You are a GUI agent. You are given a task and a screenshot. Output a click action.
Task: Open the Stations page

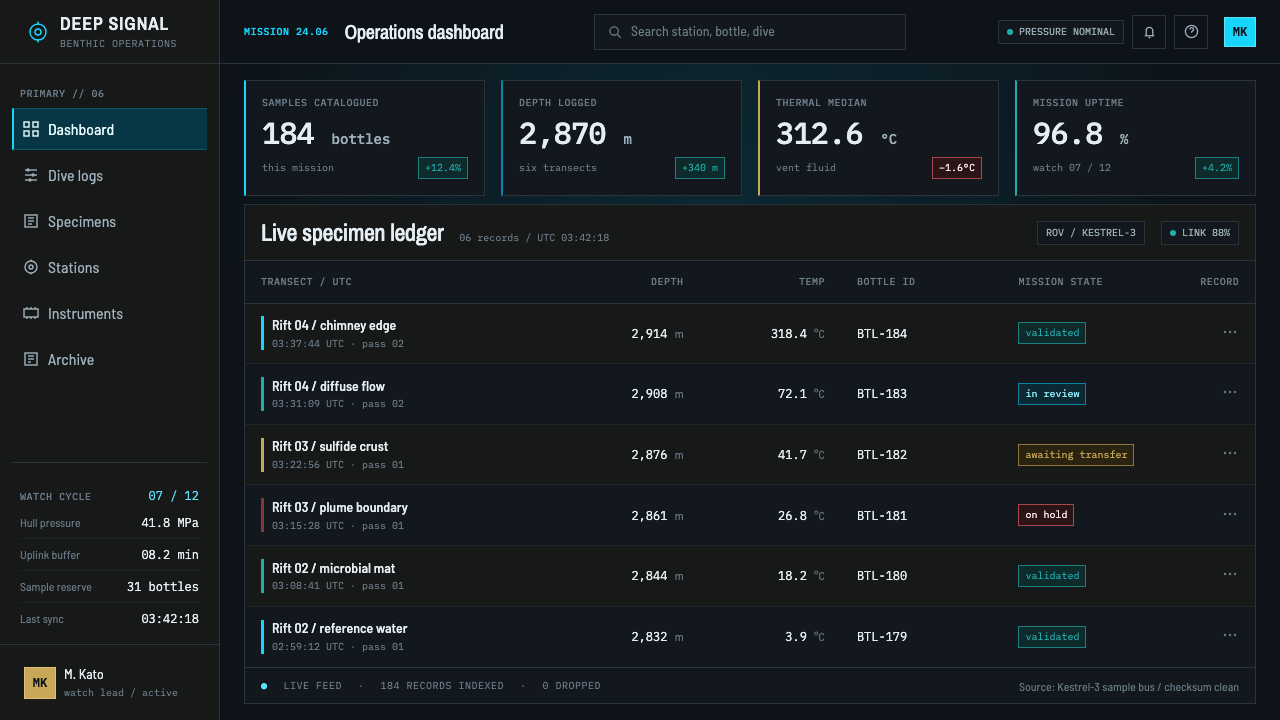coord(110,267)
